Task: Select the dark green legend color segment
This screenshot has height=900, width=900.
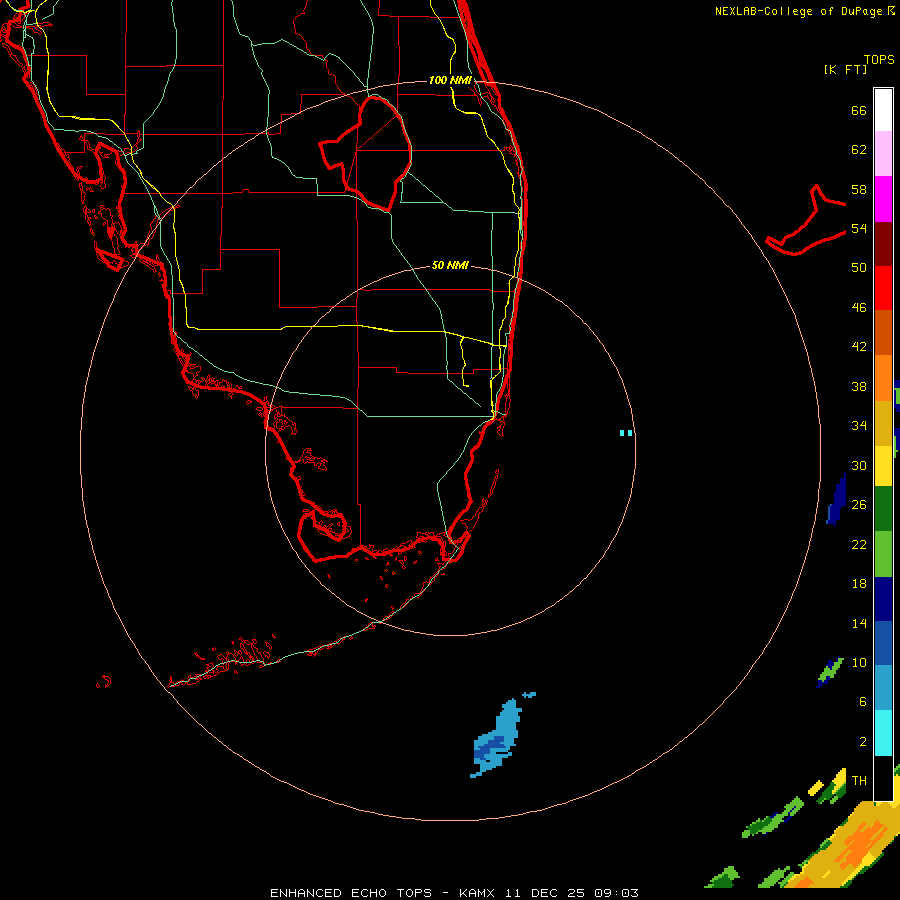Action: point(883,509)
